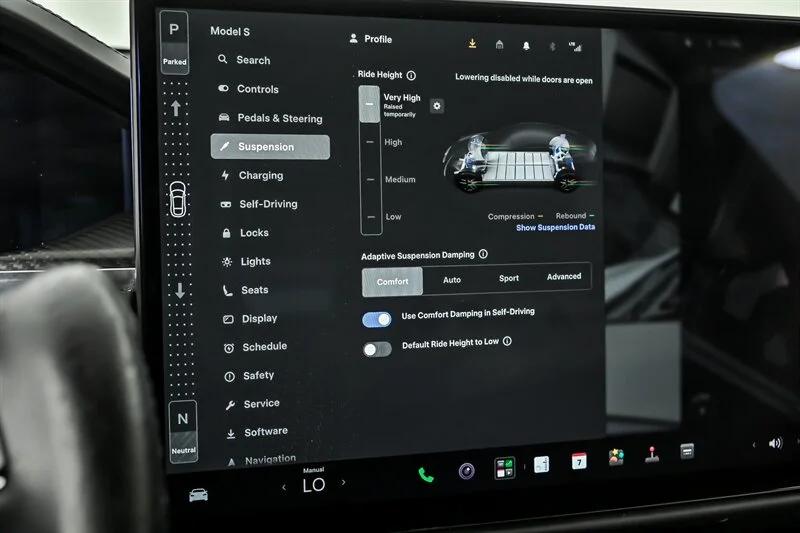
Task: Tap the software download arrow icon
Action: coord(472,43)
